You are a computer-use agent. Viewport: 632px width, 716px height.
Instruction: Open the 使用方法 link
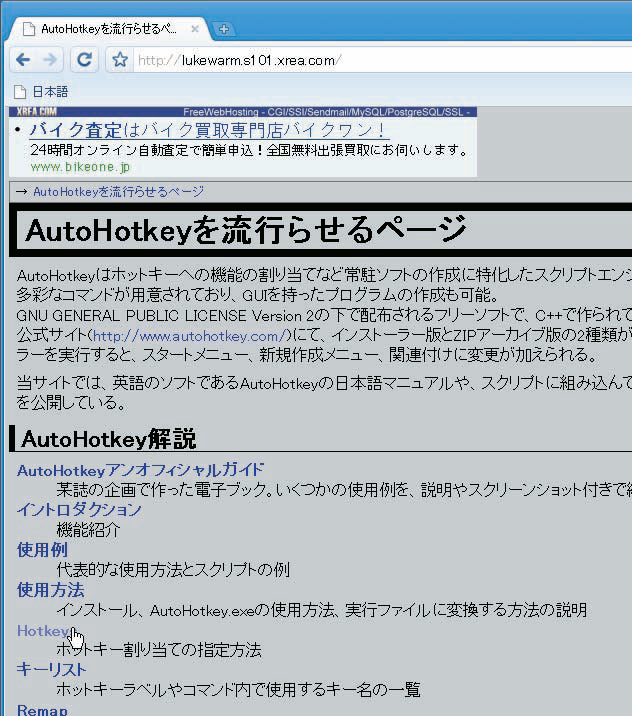pyautogui.click(x=50, y=590)
